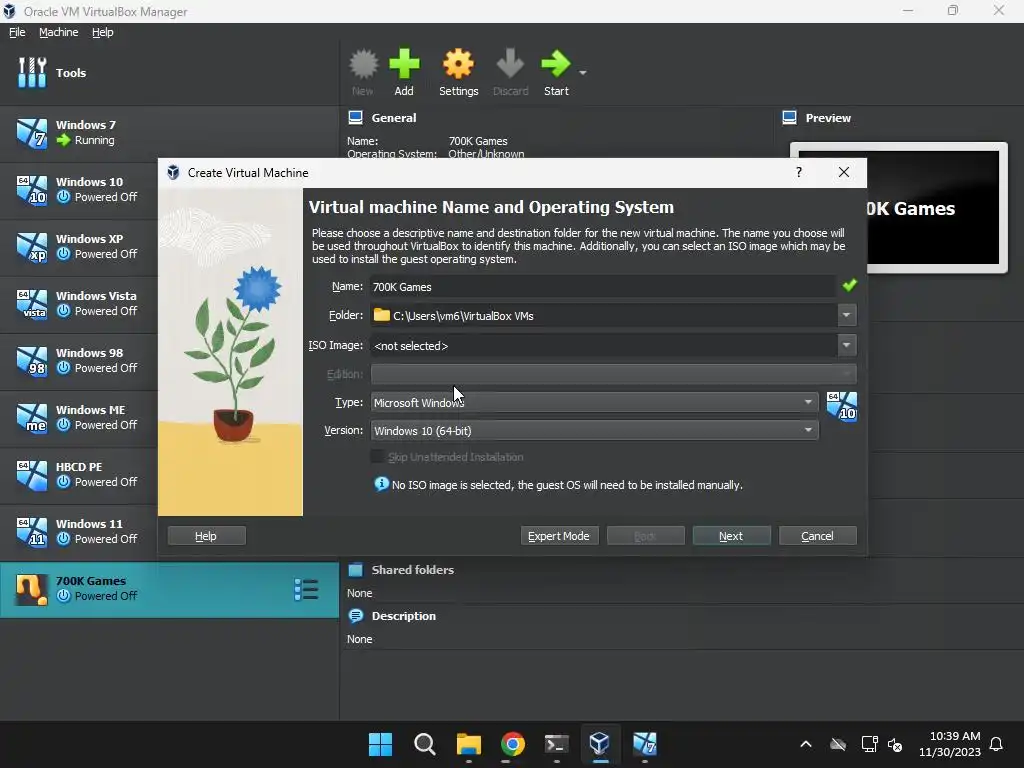Select Windows ME VM icon

(x=32, y=418)
